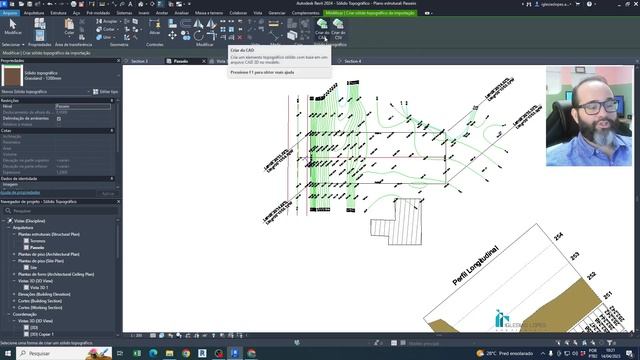640x360 pixels.
Task: Select the Mirror pick axis tool
Action: tap(198, 24)
